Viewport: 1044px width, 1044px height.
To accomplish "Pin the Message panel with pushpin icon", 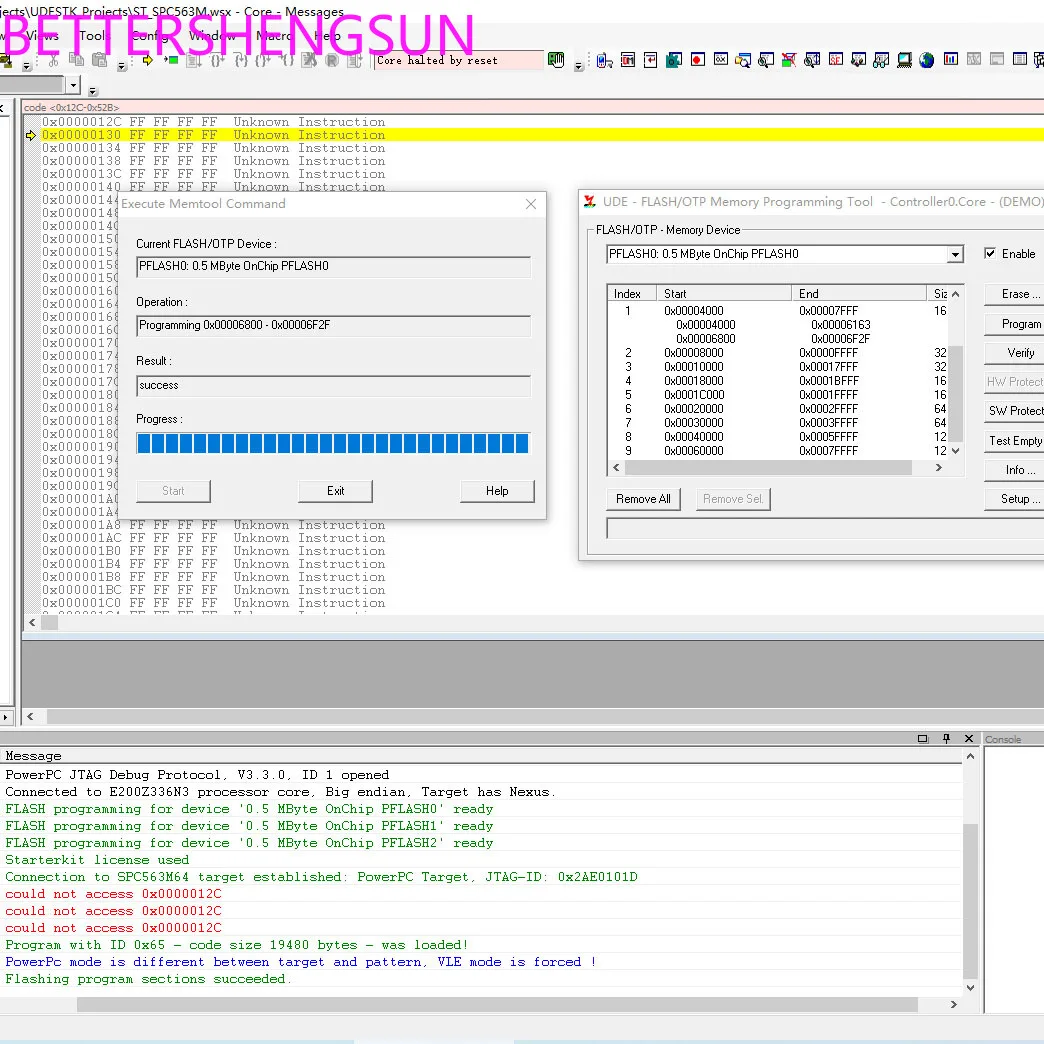I will [x=945, y=739].
